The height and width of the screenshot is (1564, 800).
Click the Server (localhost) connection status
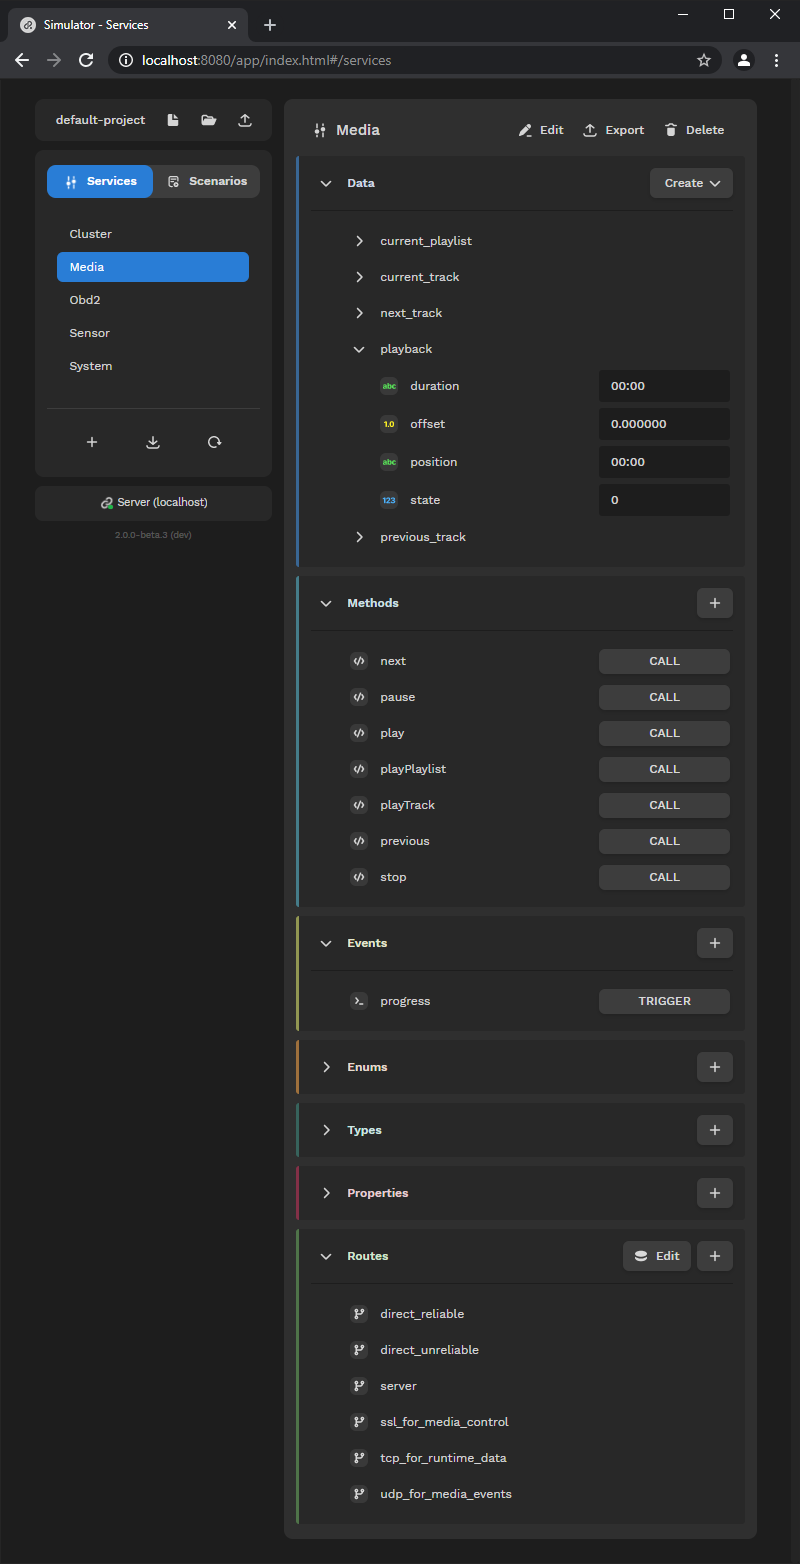(152, 501)
